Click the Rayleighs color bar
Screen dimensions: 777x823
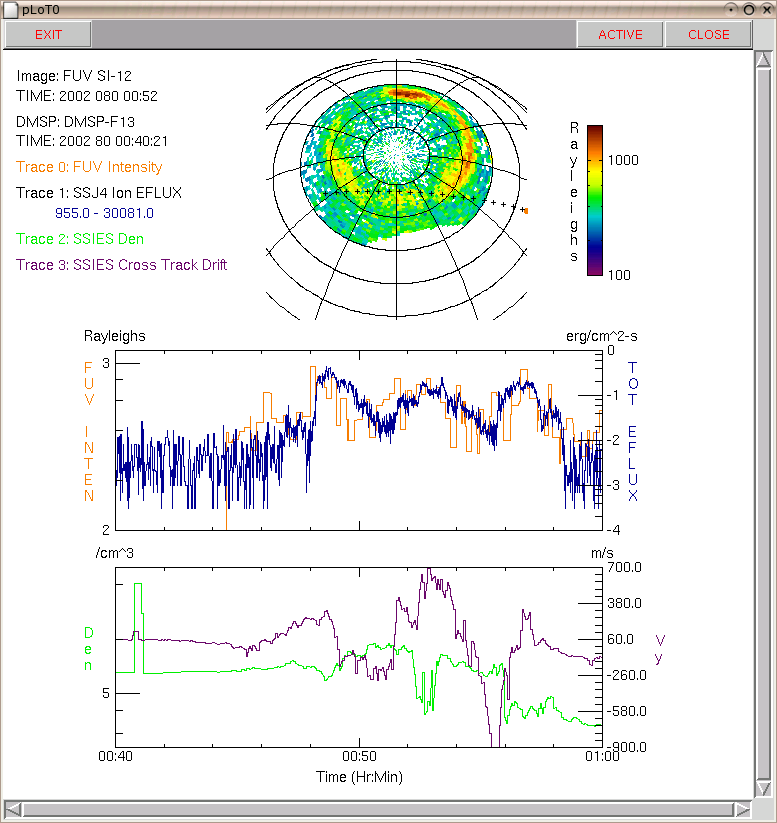[594, 200]
